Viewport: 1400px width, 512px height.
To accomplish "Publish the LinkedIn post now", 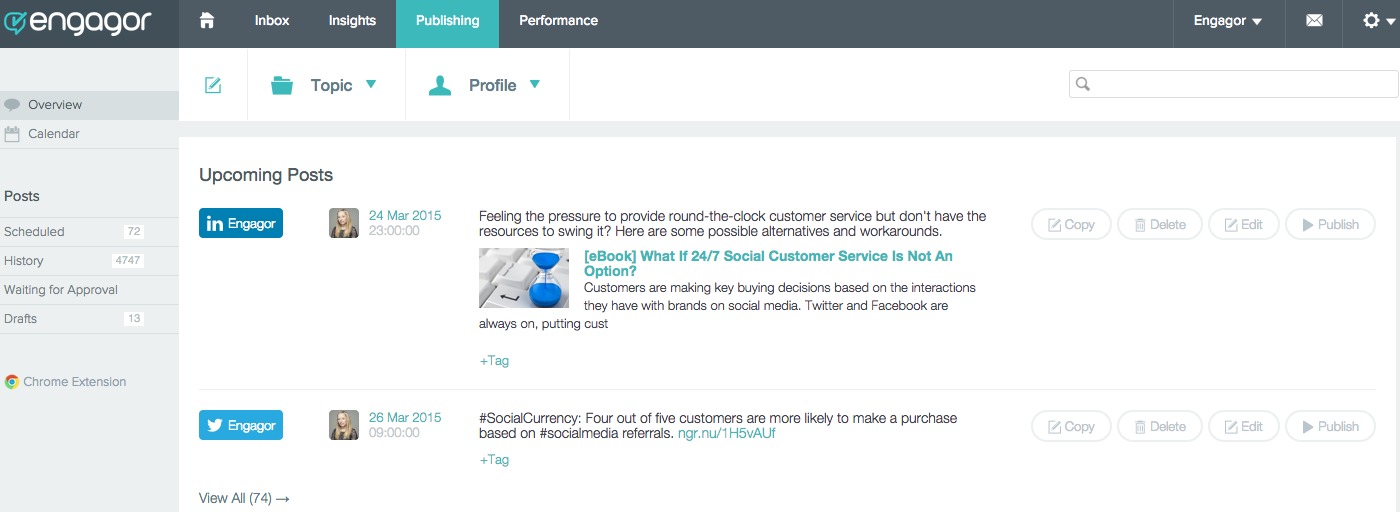I will tap(1329, 225).
